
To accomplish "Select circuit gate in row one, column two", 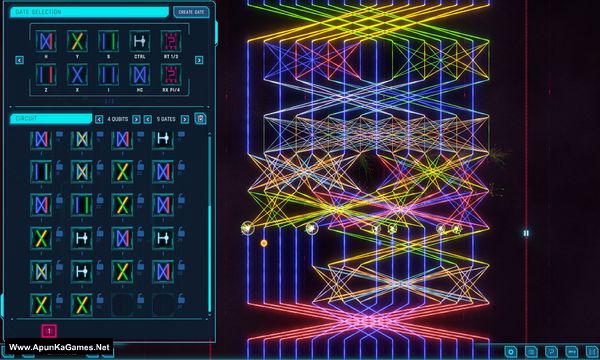I will pyautogui.click(x=82, y=139).
